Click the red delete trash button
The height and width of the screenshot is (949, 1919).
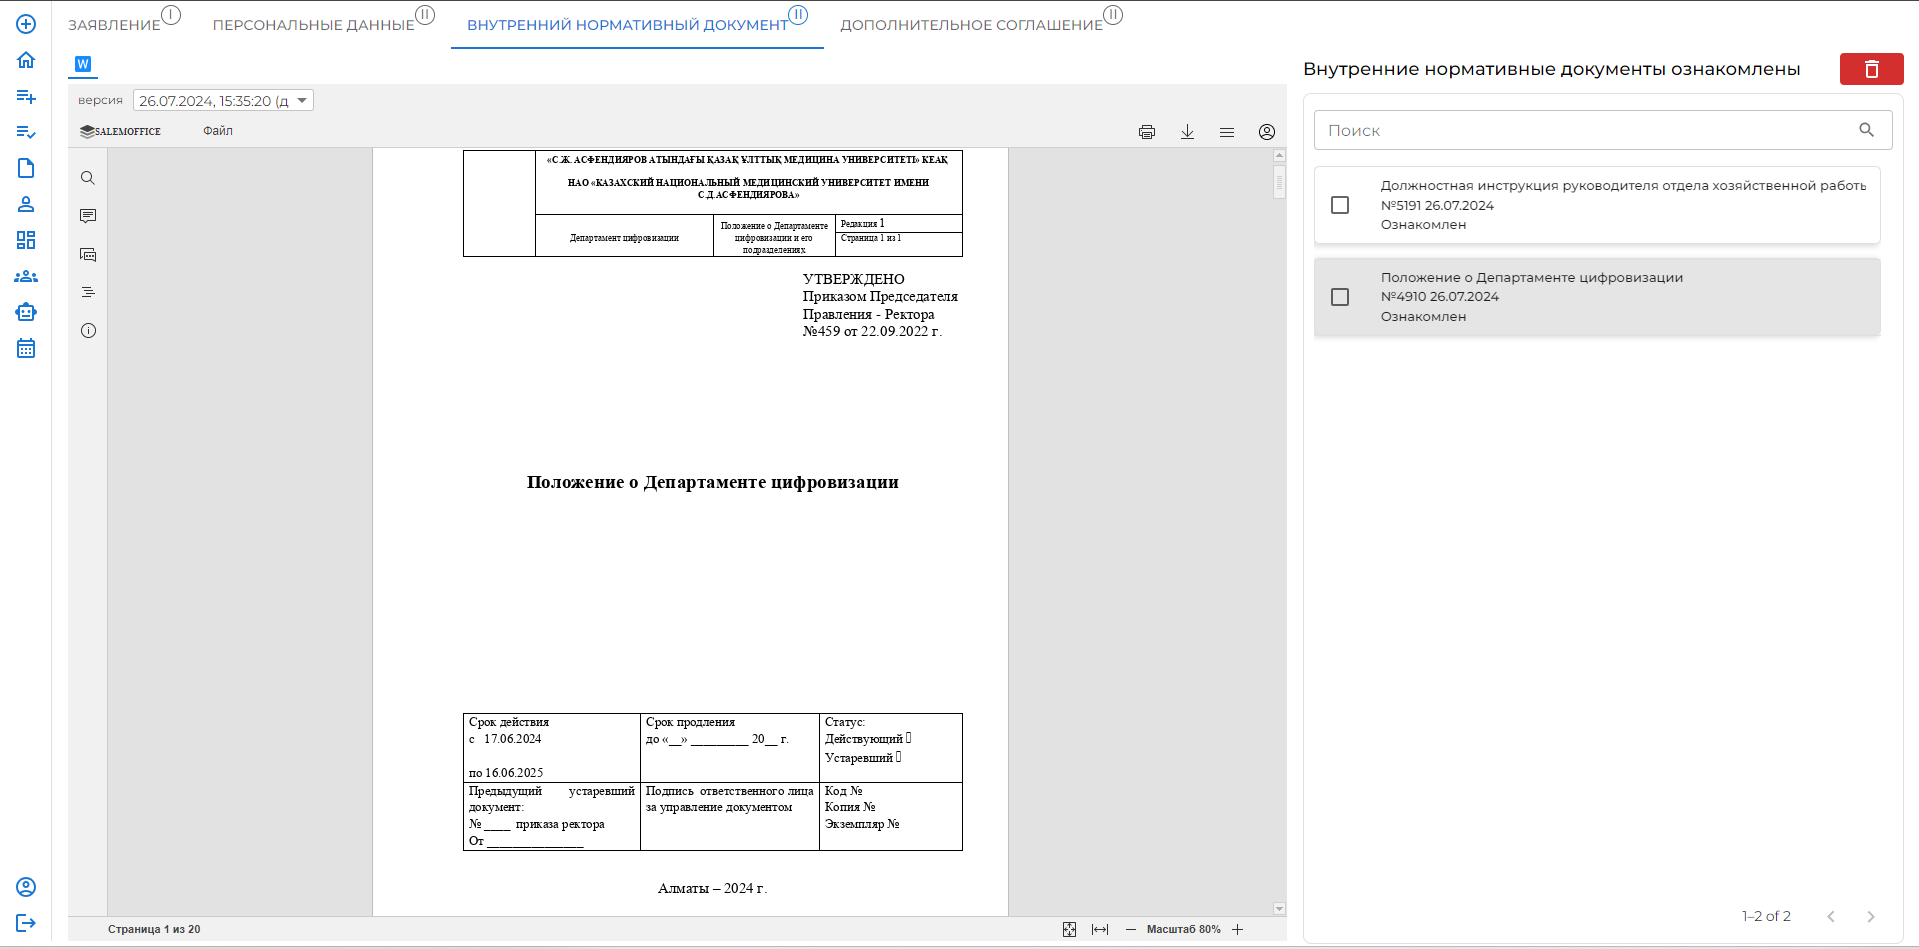1871,69
